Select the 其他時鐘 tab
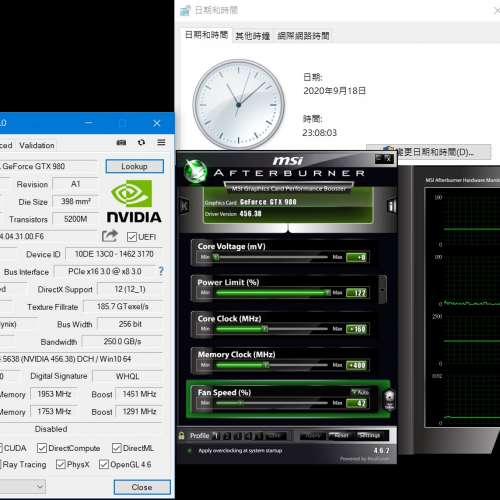The width and height of the screenshot is (500, 500). [253, 36]
